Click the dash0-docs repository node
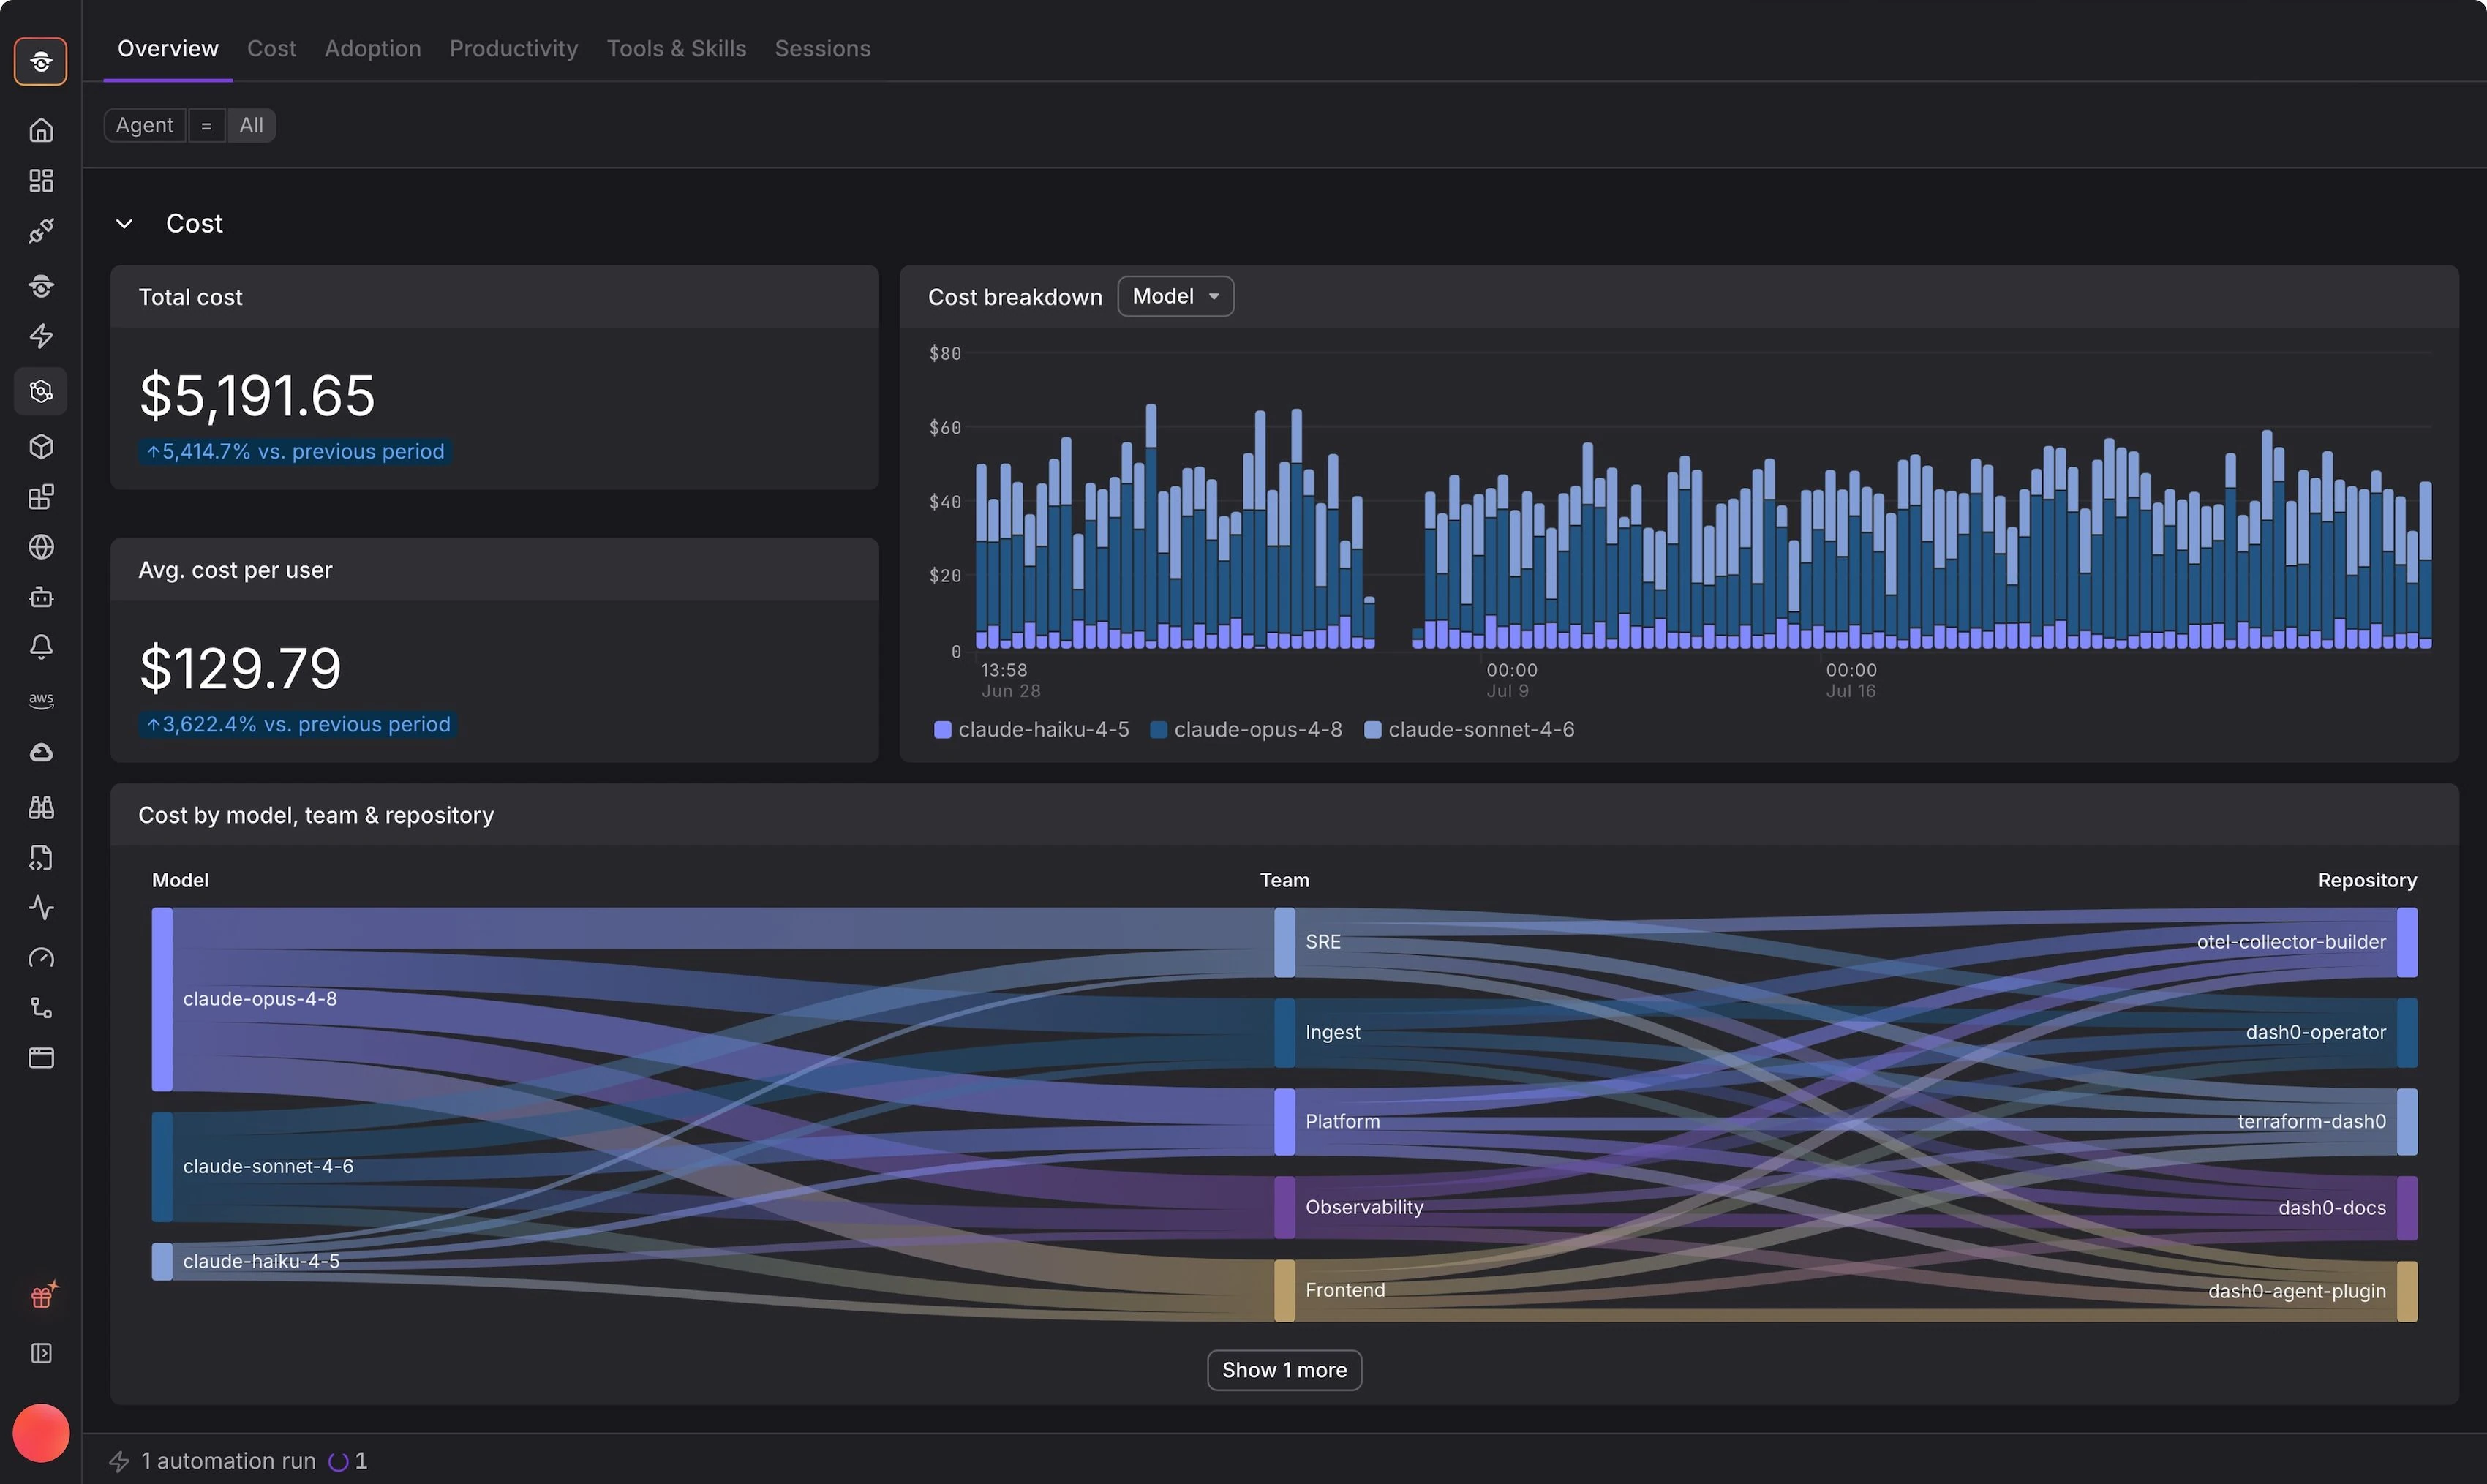The width and height of the screenshot is (2487, 1484). 2407,1208
